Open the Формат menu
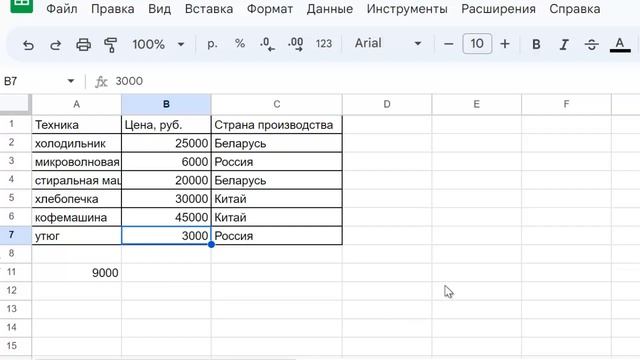Viewport: 640px width, 360px height. tap(270, 9)
